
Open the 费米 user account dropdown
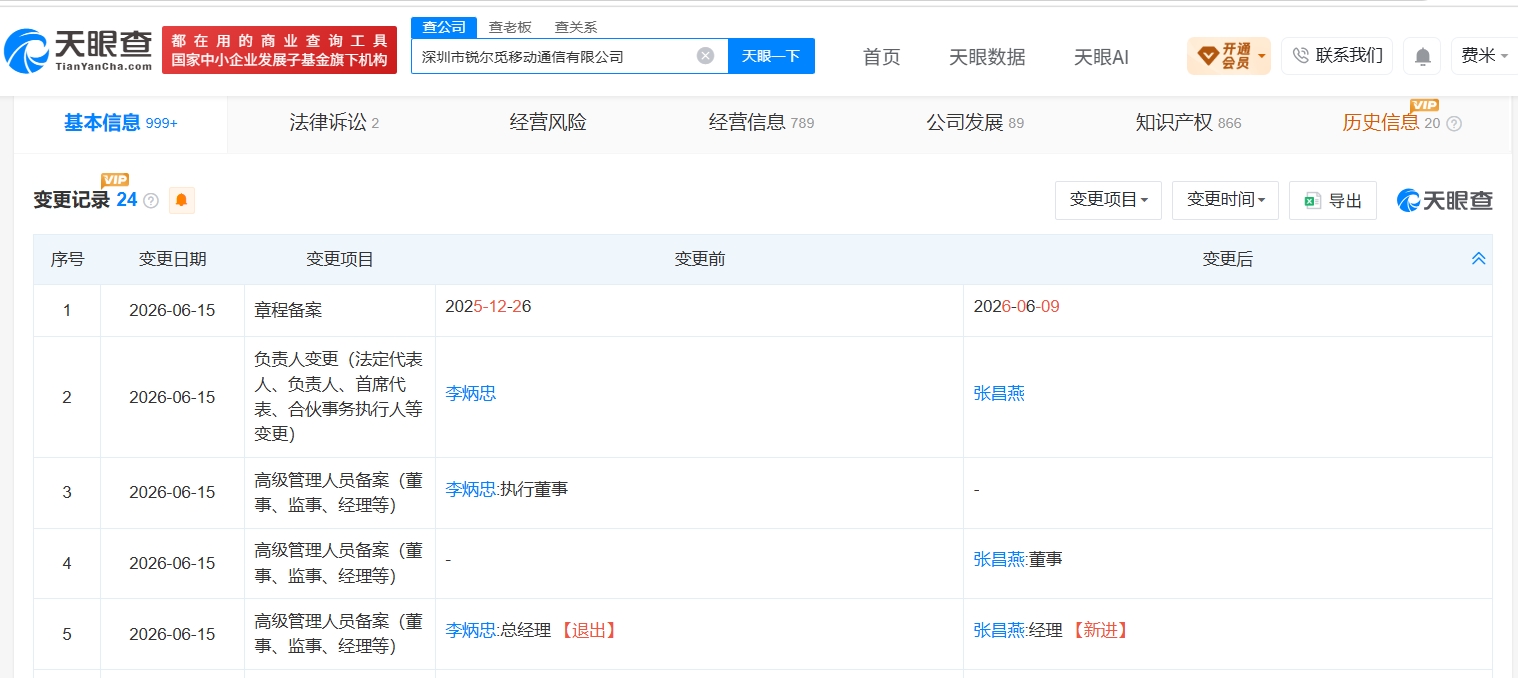tap(1484, 56)
